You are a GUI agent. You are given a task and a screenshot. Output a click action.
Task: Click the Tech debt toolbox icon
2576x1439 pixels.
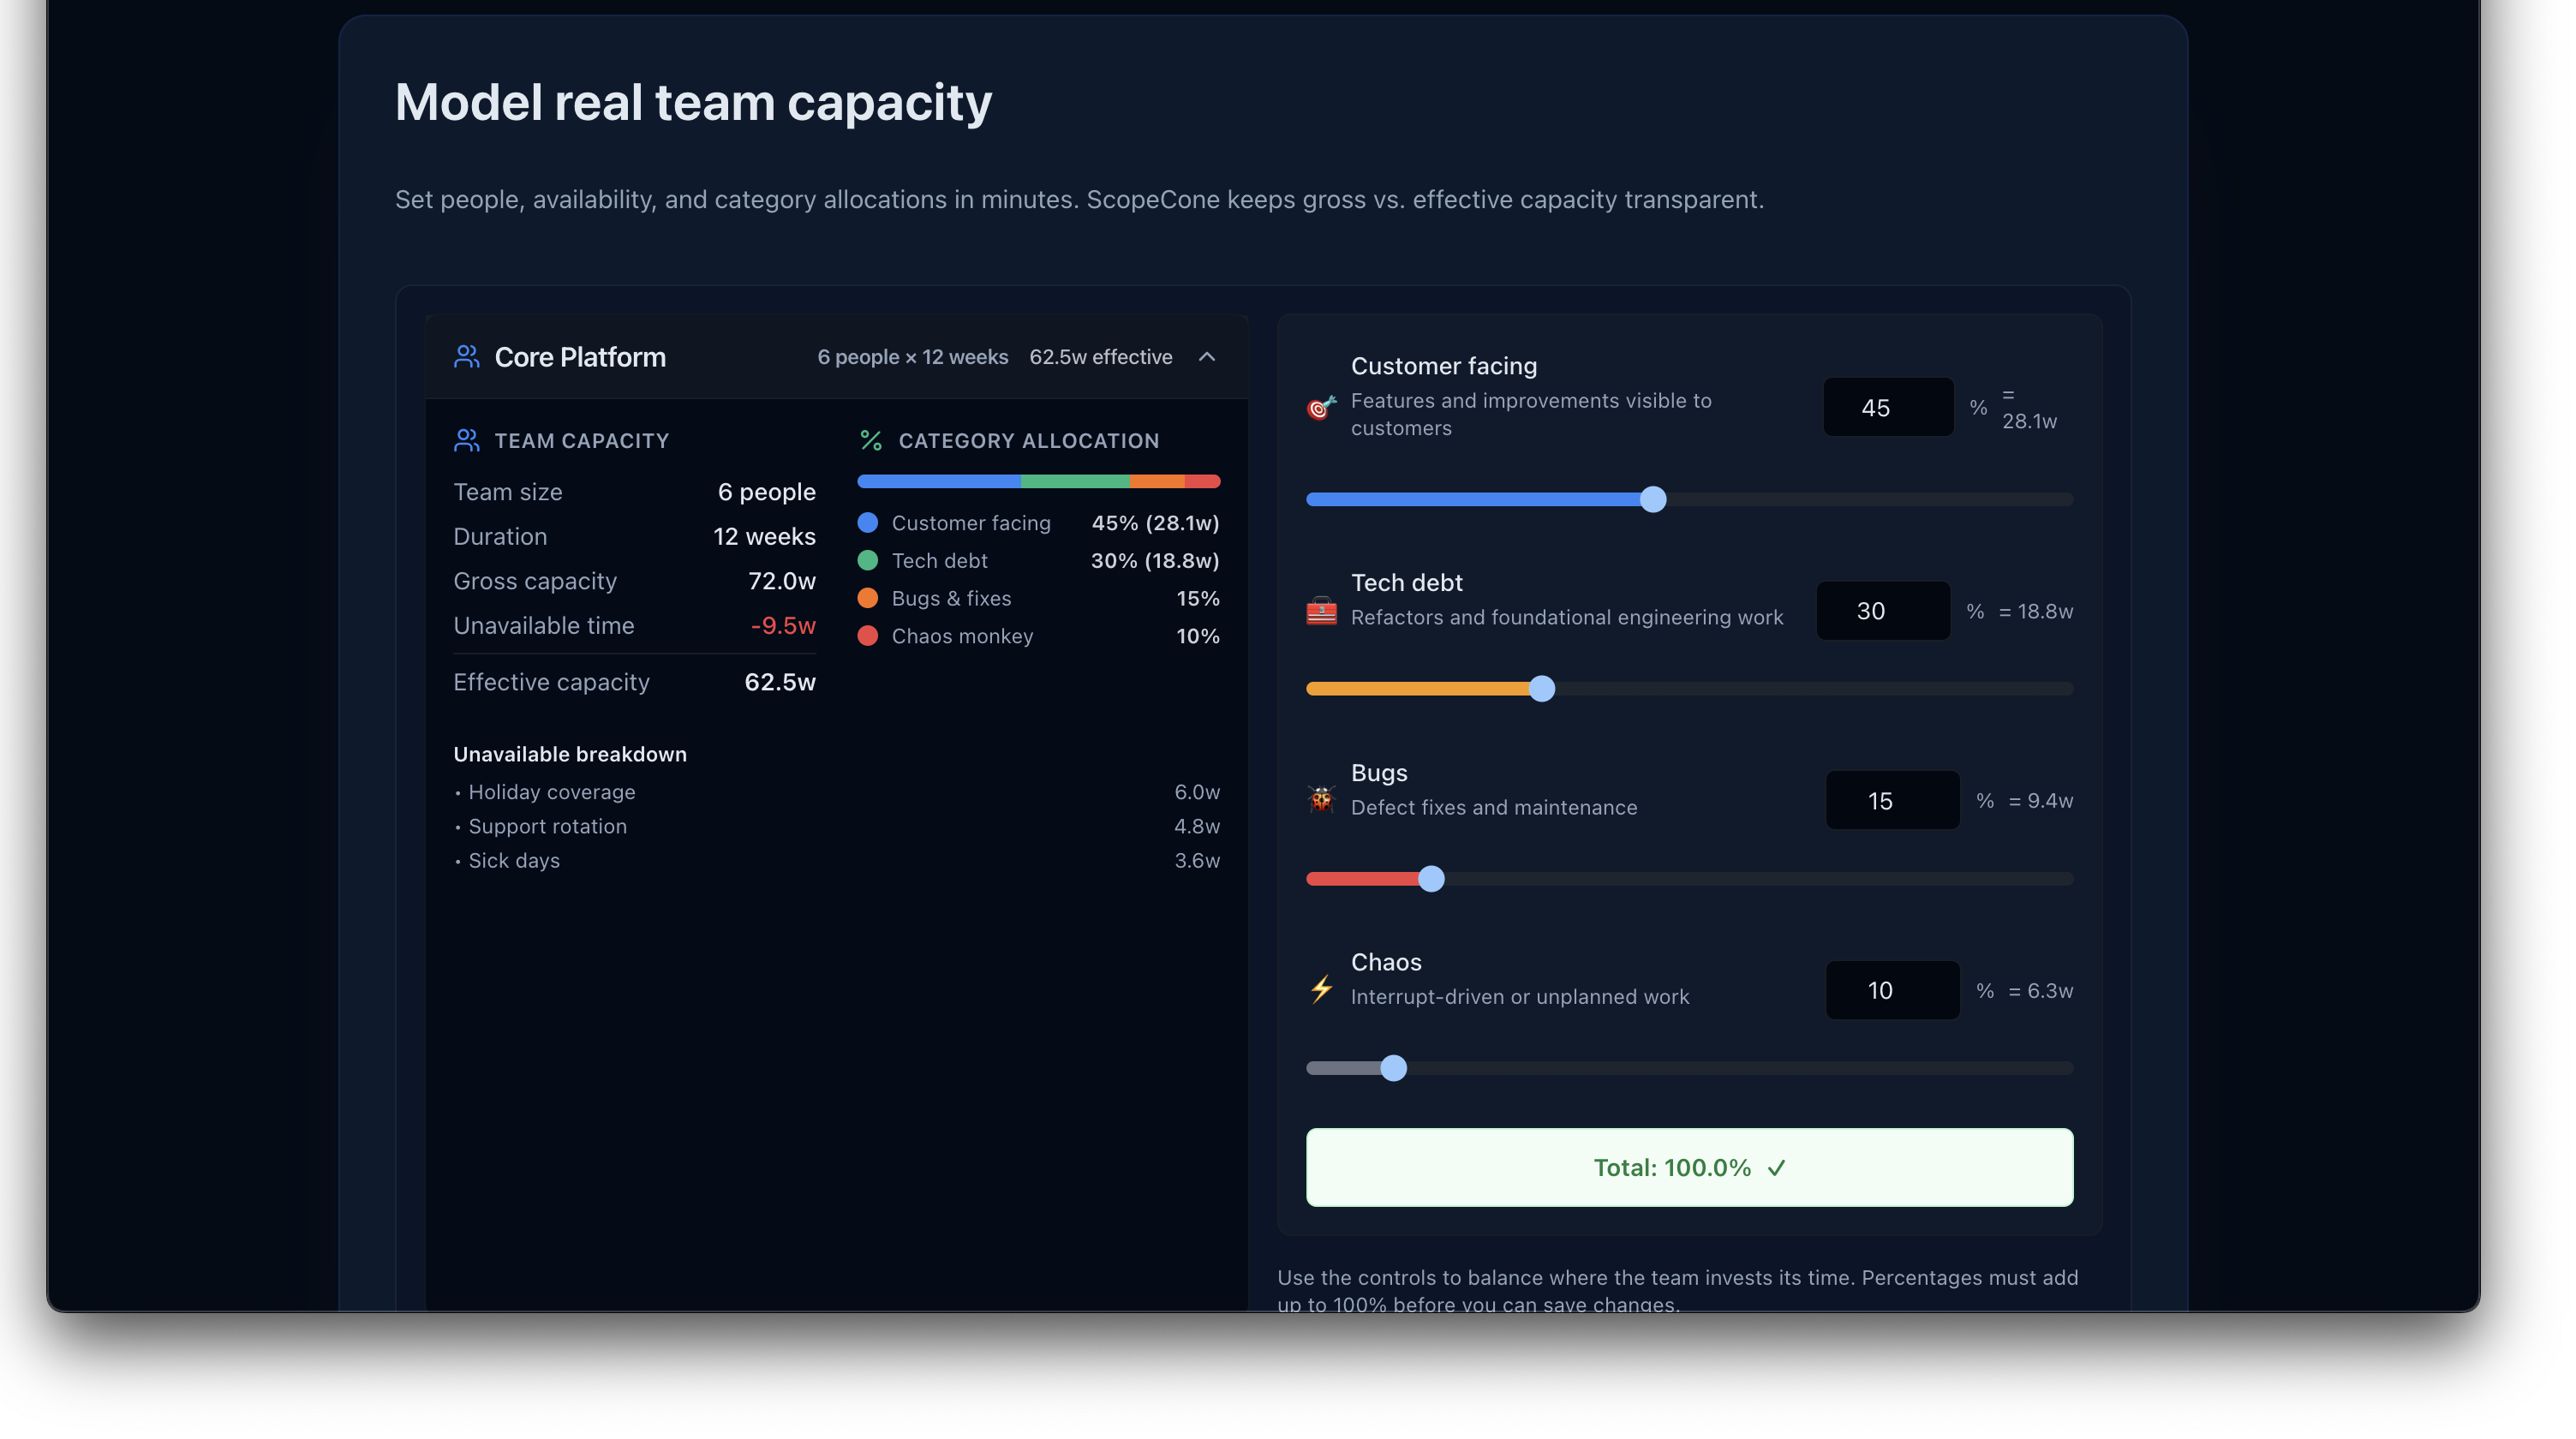coord(1321,610)
